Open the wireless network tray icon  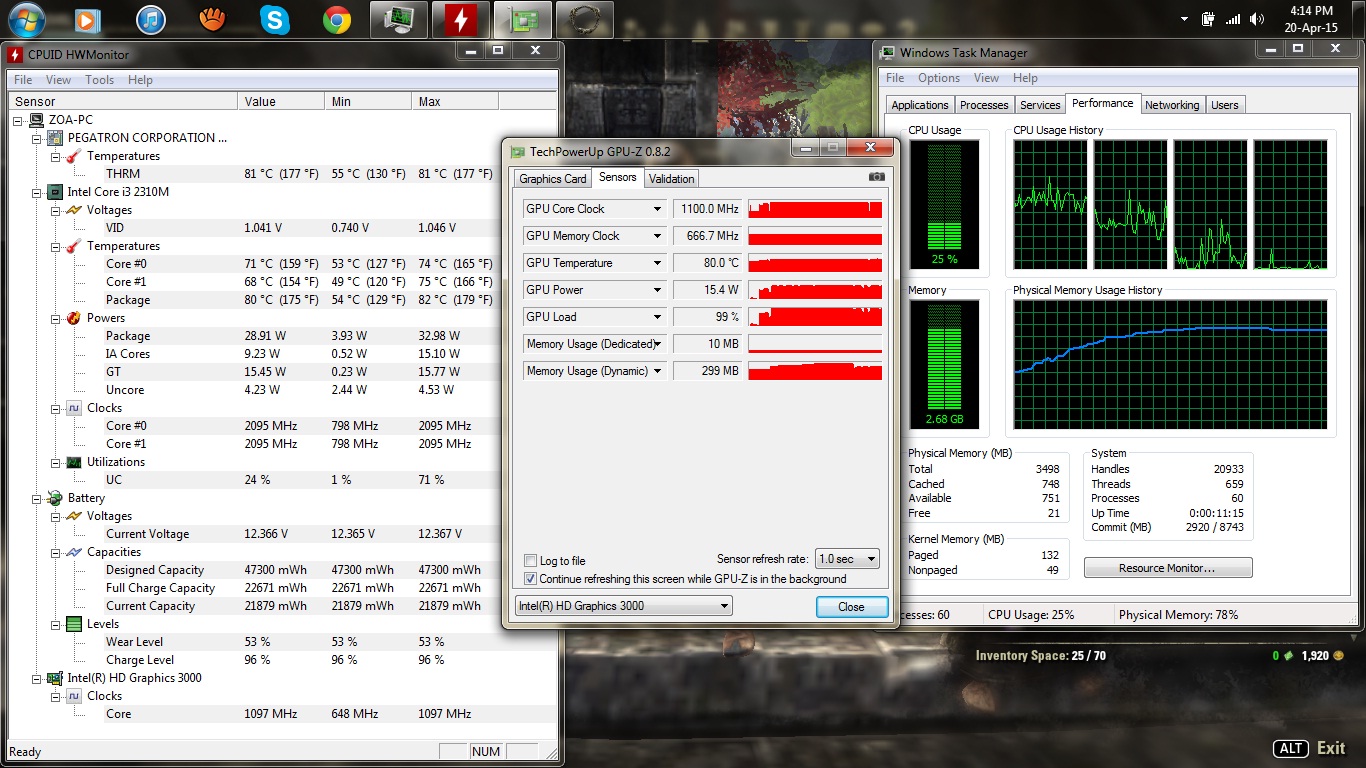pos(1233,19)
